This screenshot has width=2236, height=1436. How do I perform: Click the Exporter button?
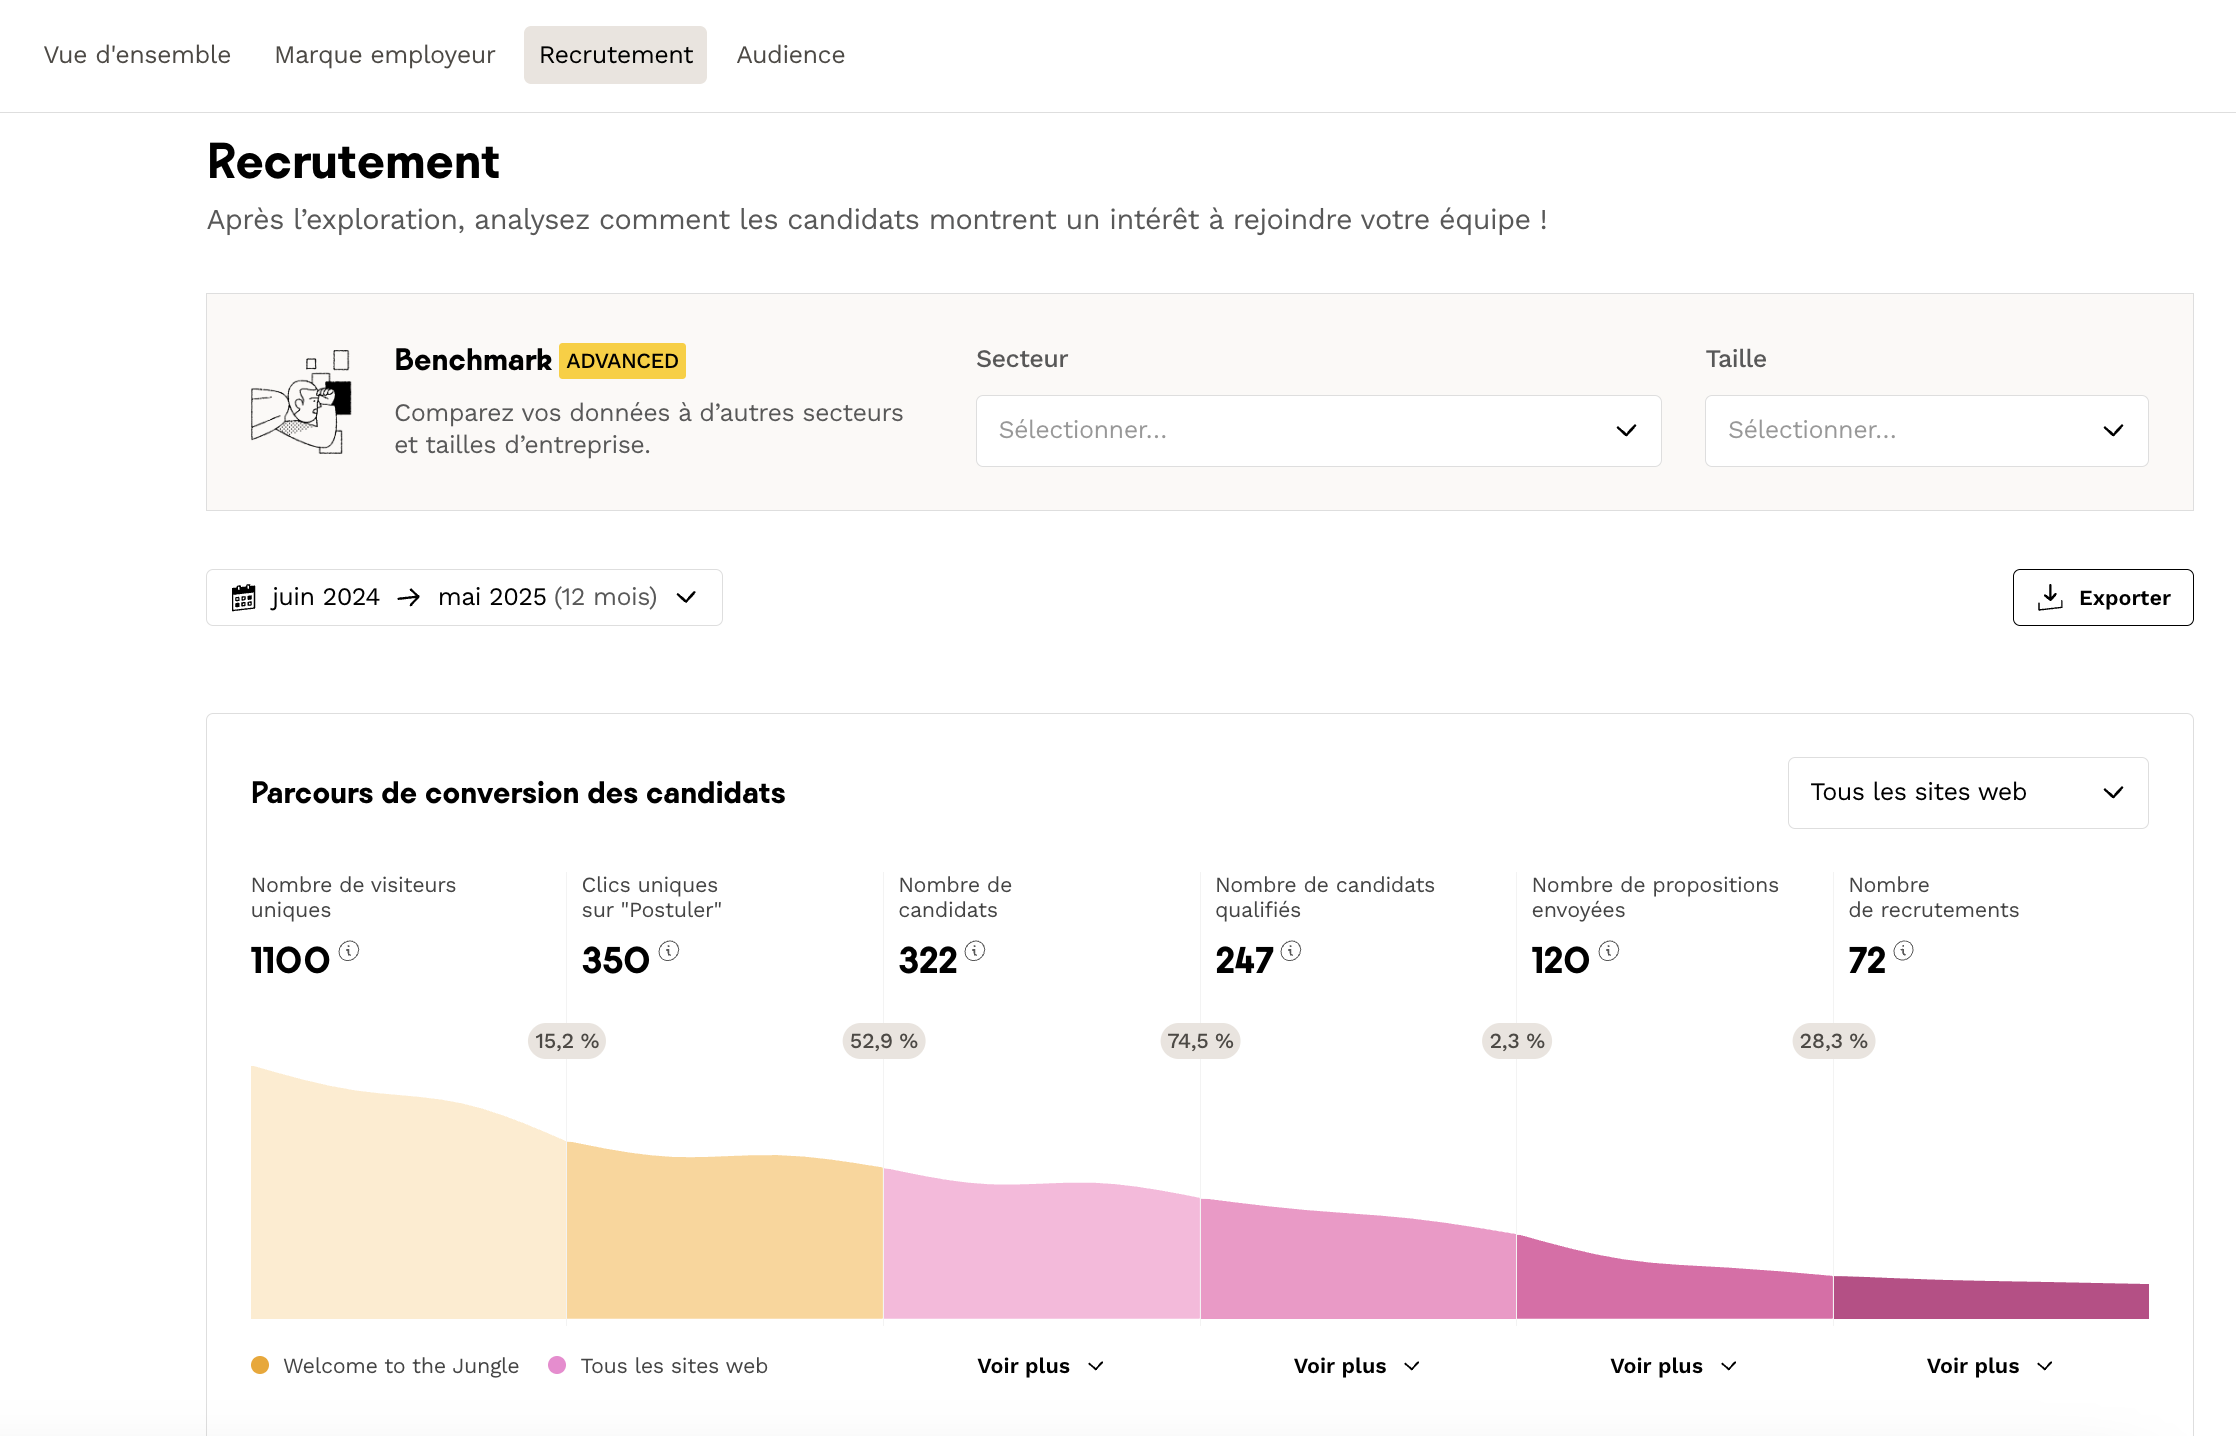click(2102, 598)
